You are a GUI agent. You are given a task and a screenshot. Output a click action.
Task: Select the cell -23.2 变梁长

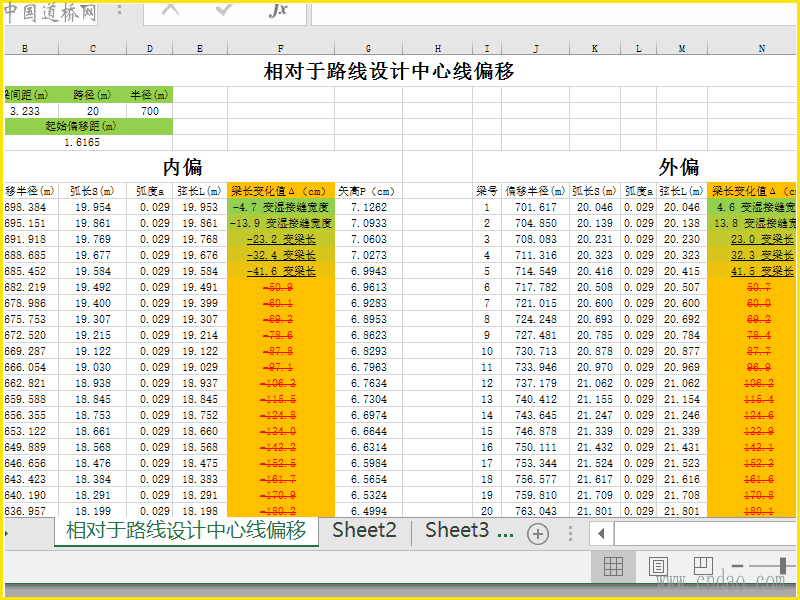click(x=281, y=239)
